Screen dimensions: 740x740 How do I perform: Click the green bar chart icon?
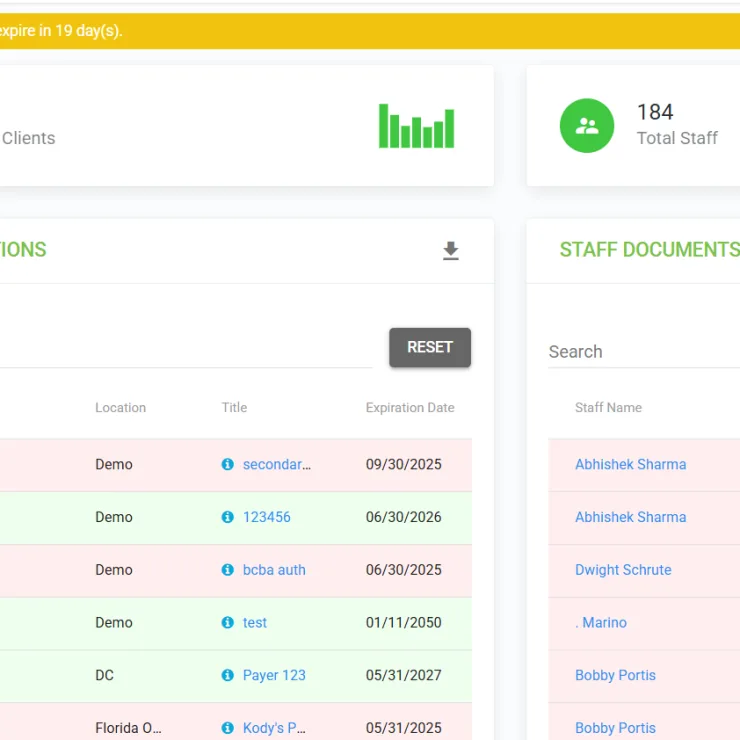[x=416, y=126]
